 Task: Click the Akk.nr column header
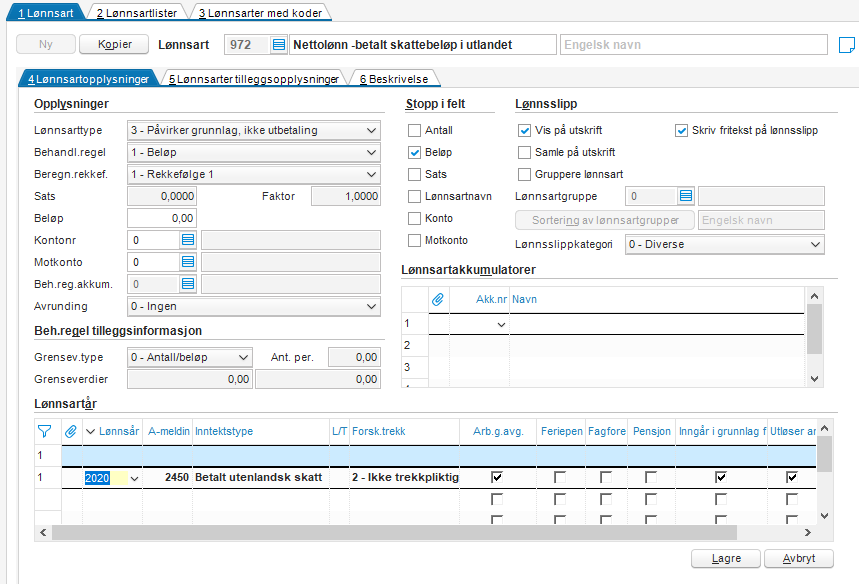(x=479, y=299)
